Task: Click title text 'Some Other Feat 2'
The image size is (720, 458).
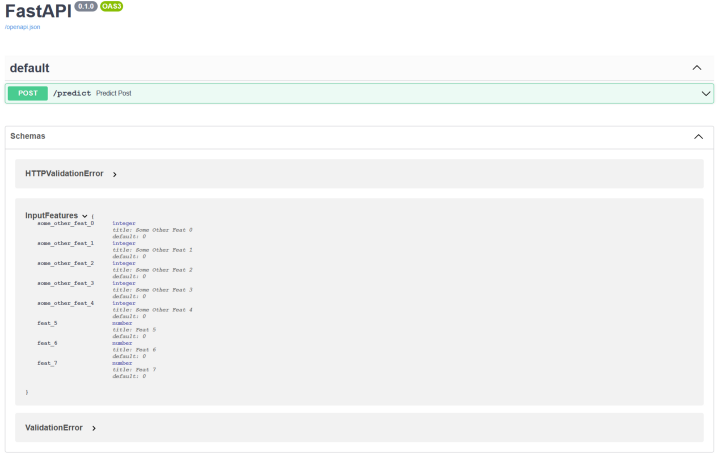Action: [x=164, y=270]
